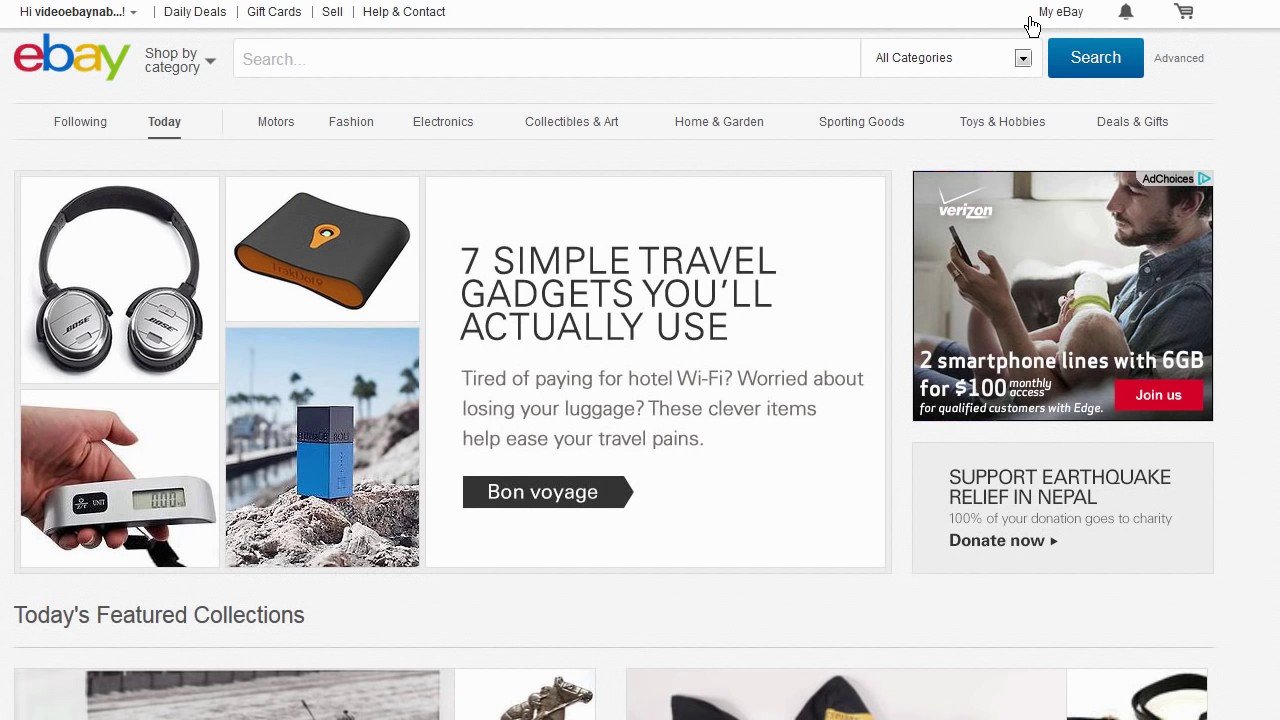Open Daily Deals link

(195, 12)
